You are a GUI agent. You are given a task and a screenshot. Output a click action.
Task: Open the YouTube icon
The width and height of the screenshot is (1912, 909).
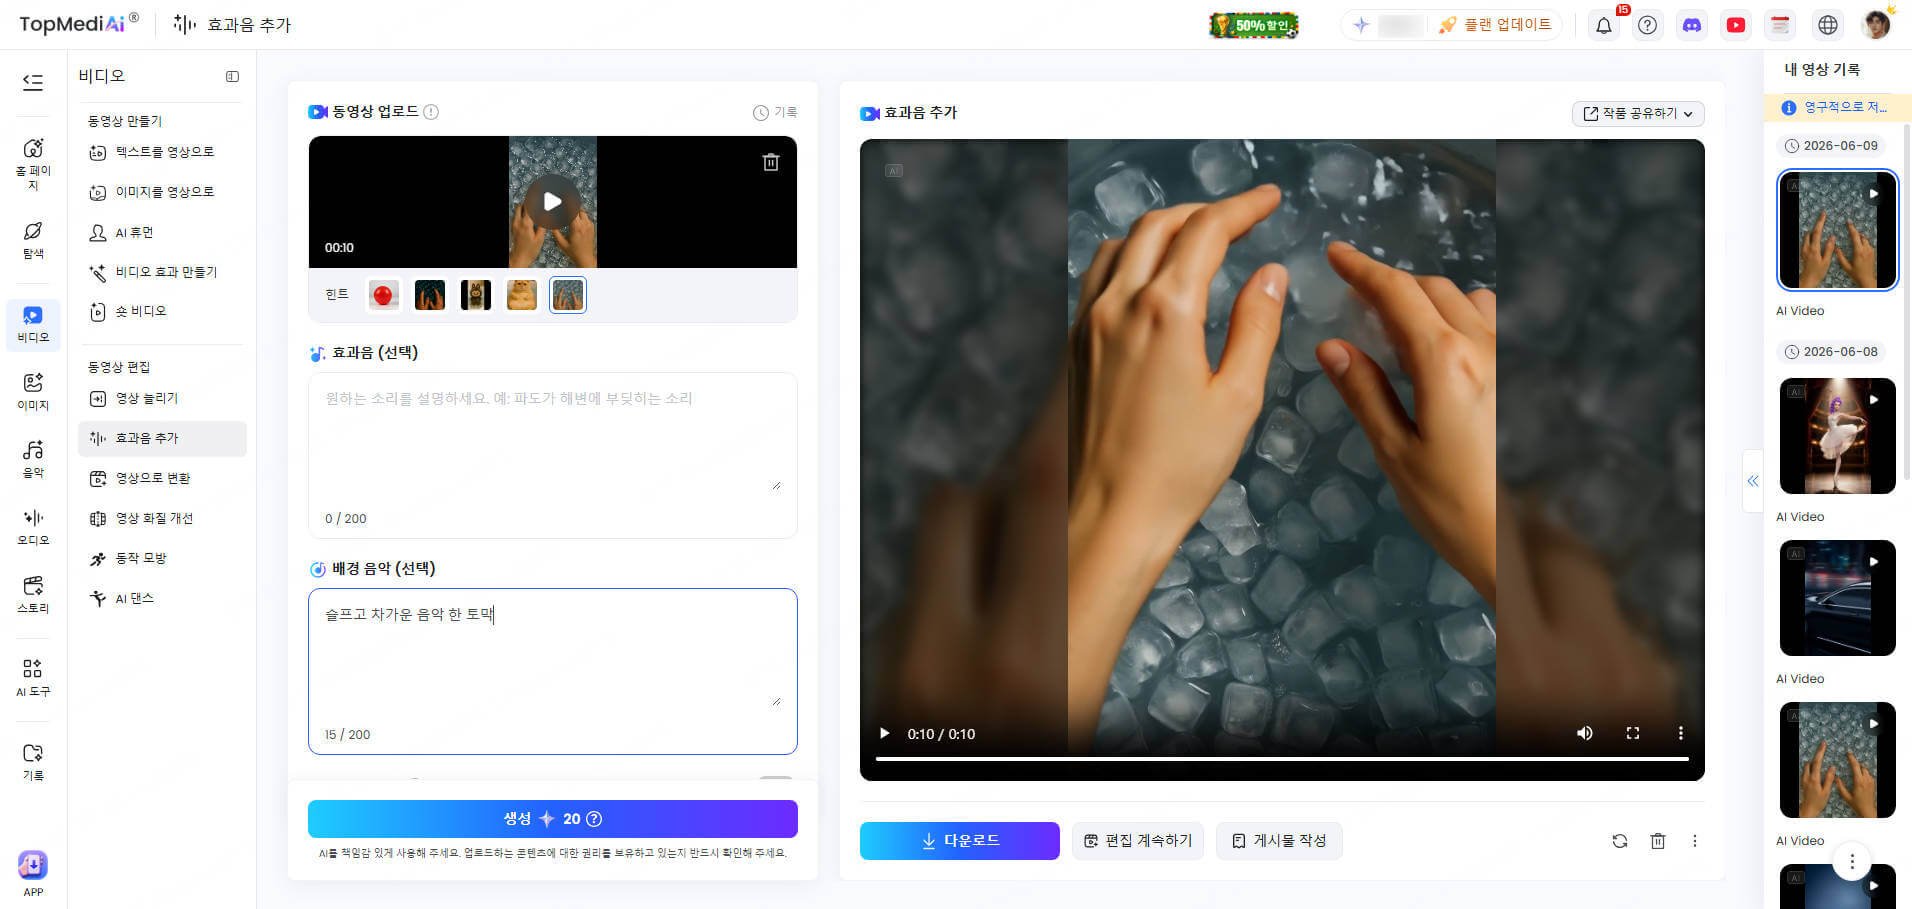tap(1736, 25)
